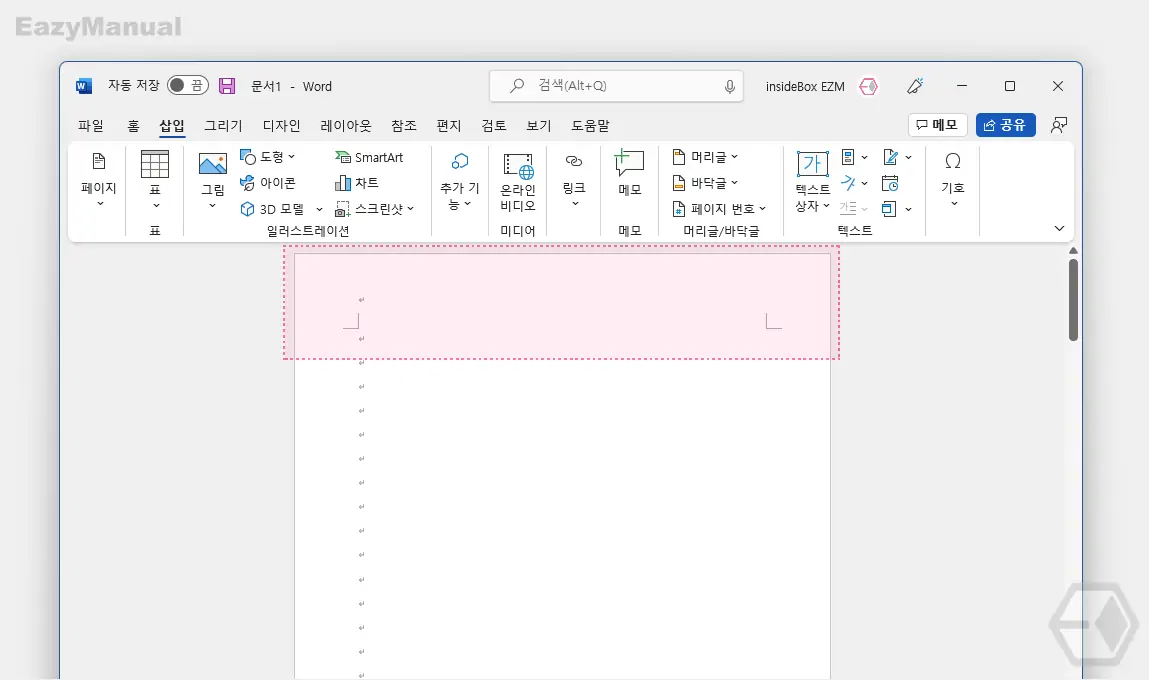Switch to the 편지 (Mailings) tab
Image resolution: width=1149 pixels, height=680 pixels.
(448, 125)
